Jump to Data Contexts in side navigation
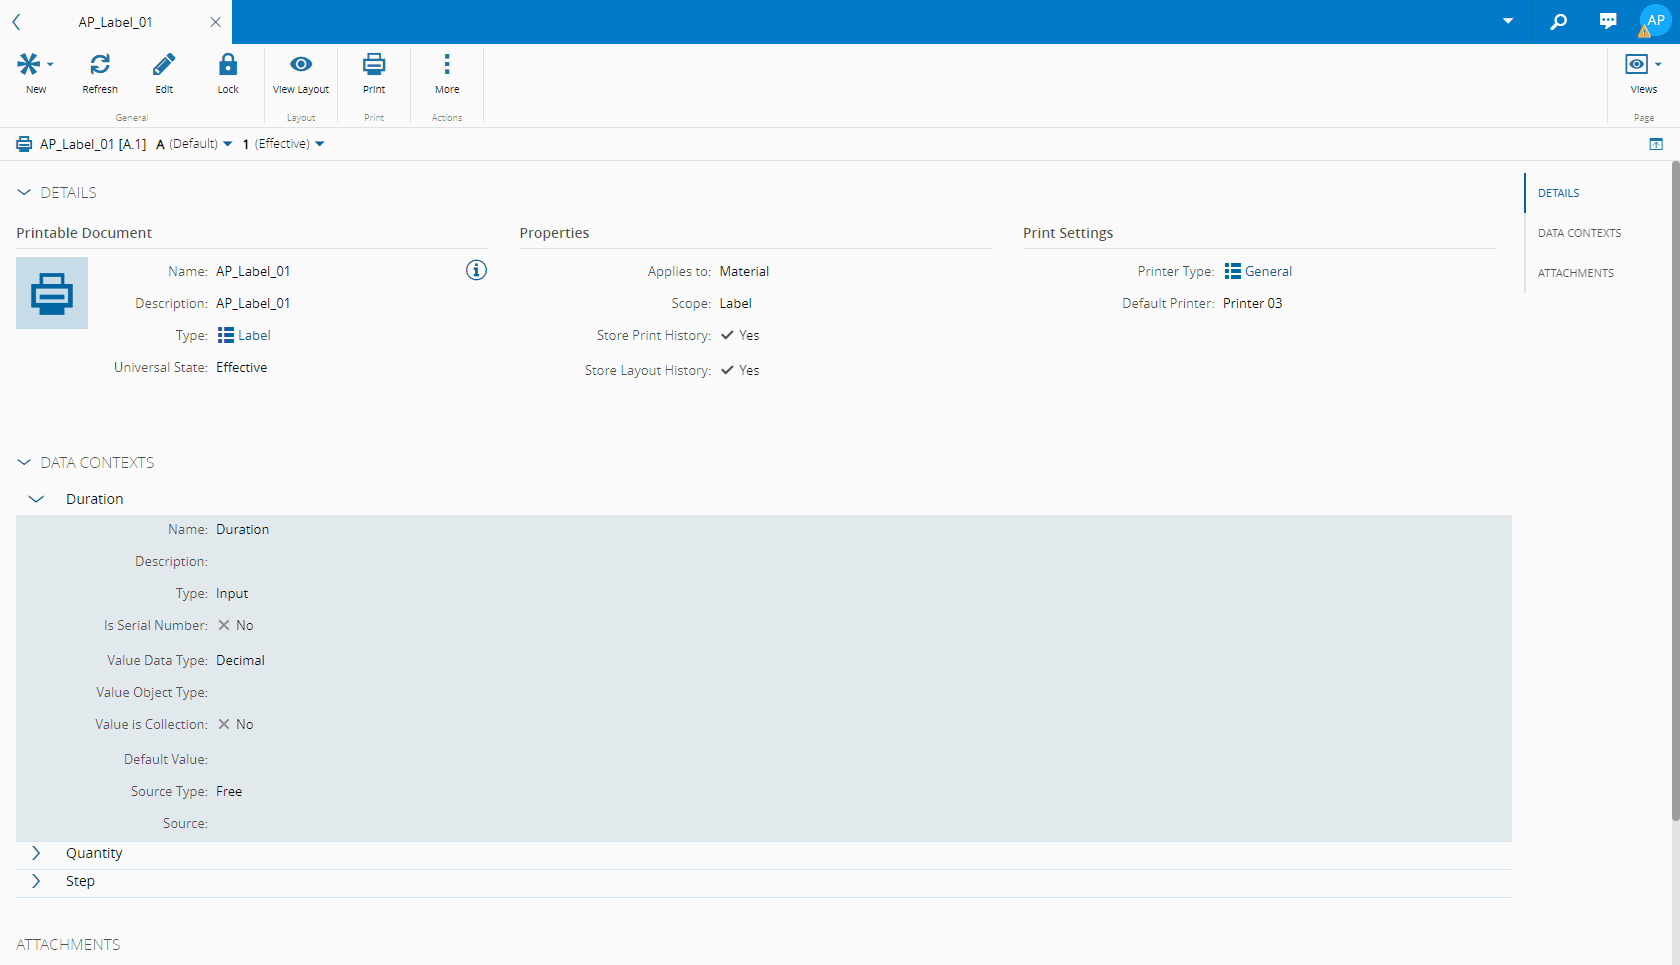The image size is (1680, 965). pyautogui.click(x=1579, y=233)
